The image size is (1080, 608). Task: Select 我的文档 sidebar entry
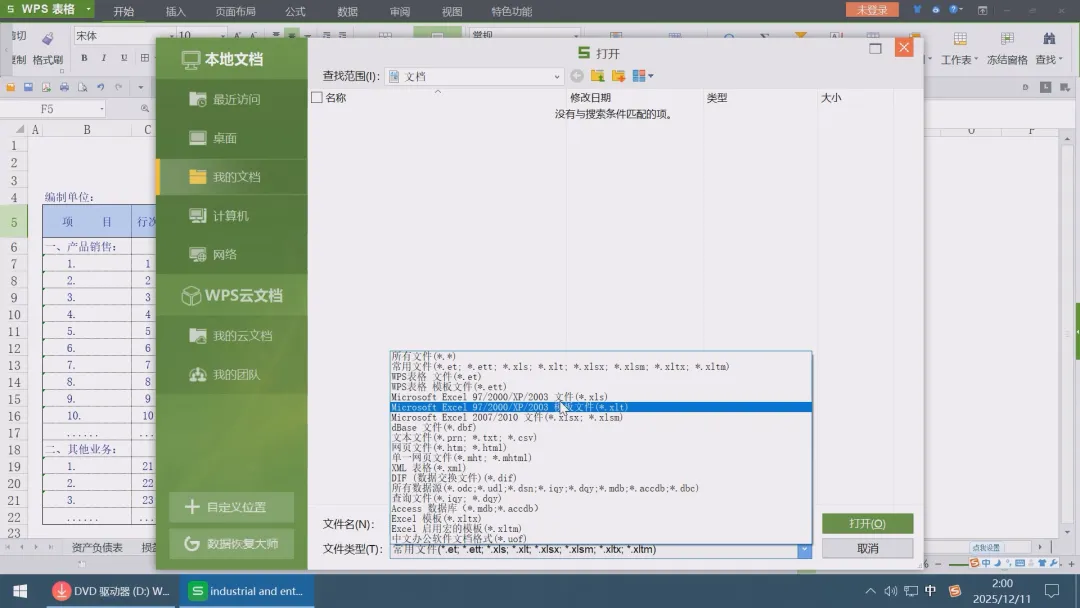[231, 177]
